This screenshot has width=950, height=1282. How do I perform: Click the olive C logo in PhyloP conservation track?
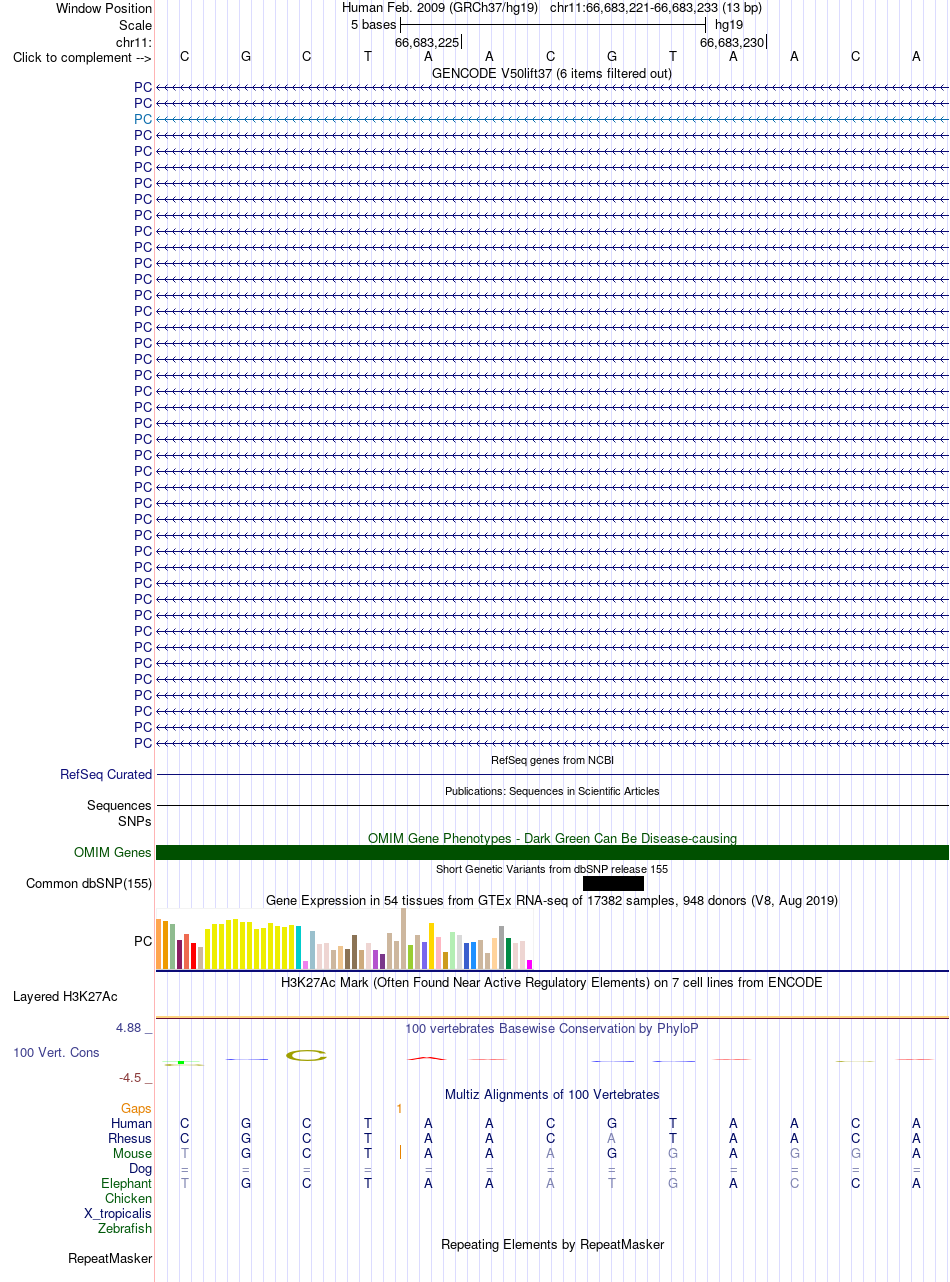coord(307,1055)
